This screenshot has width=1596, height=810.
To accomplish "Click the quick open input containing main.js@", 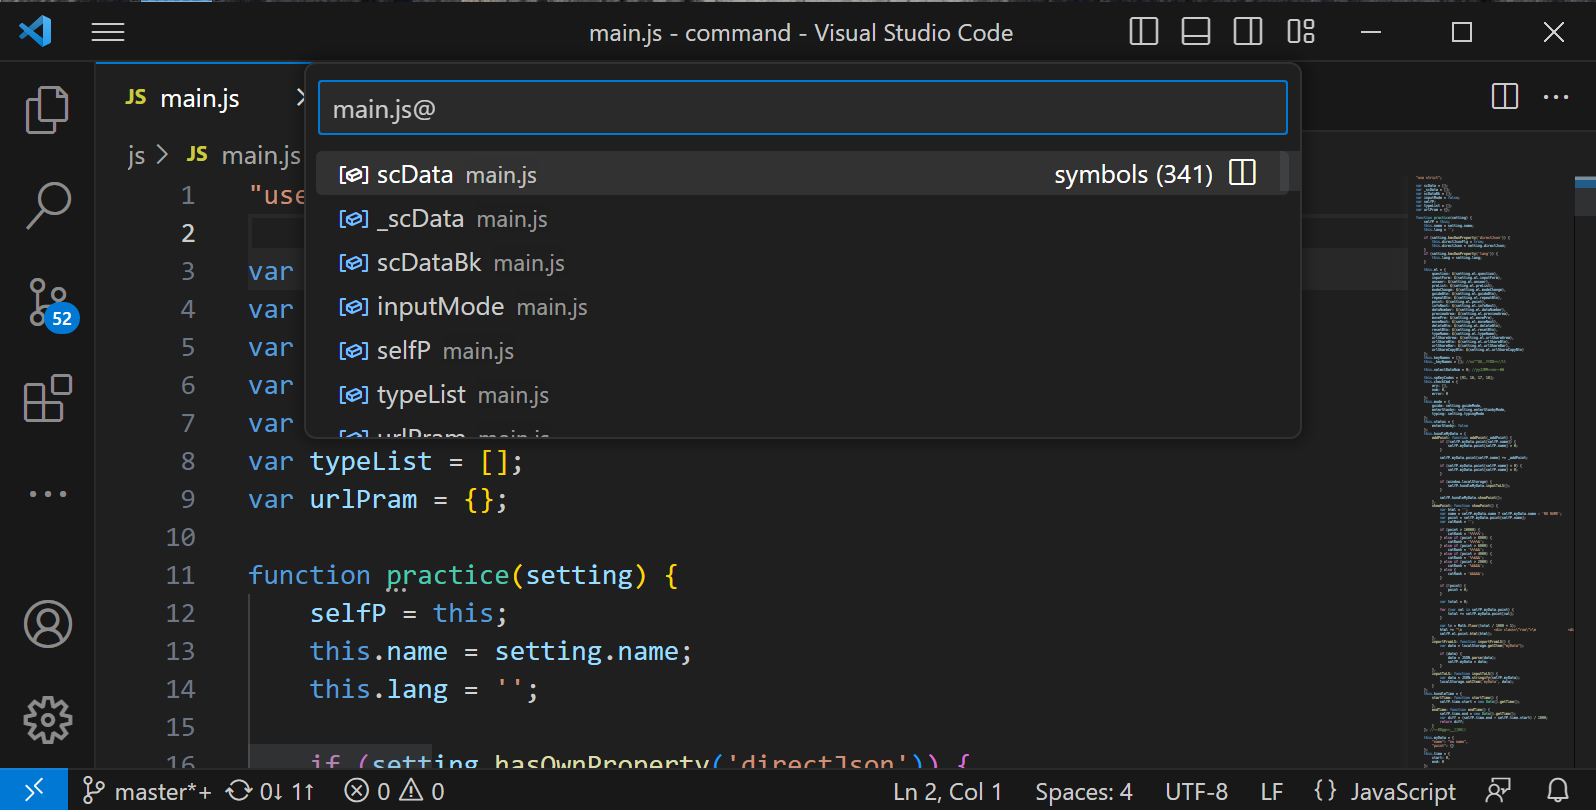I will (802, 108).
